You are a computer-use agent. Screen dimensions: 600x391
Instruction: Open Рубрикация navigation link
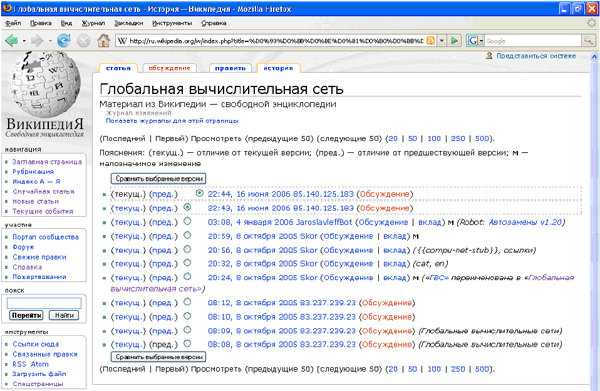point(33,172)
